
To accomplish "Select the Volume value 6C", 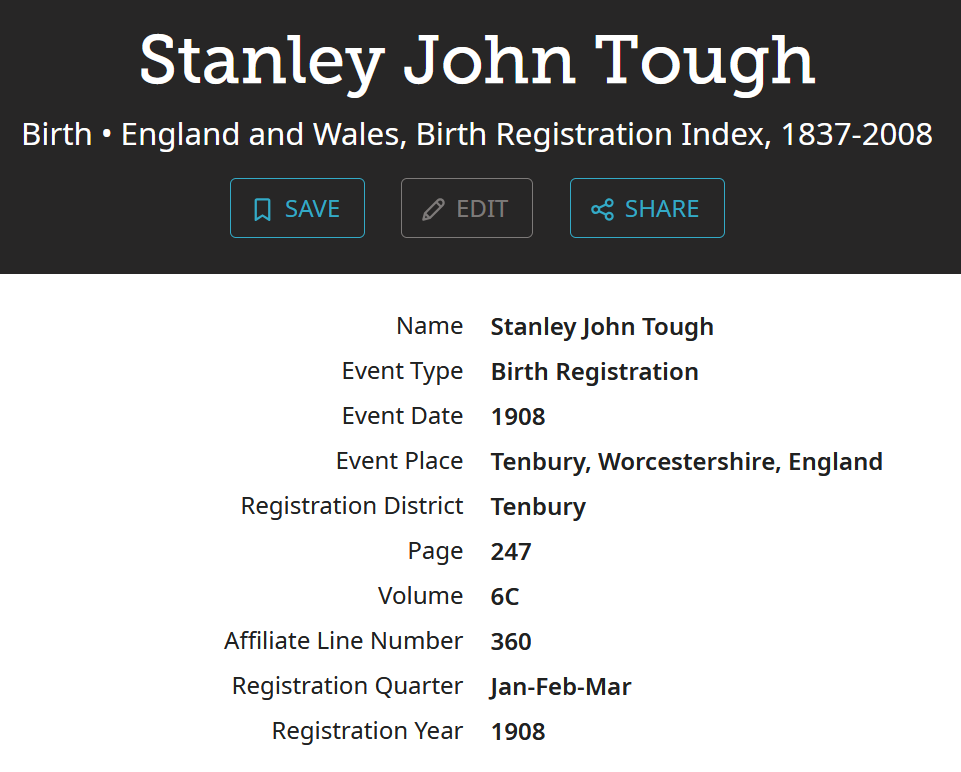I will (x=505, y=597).
